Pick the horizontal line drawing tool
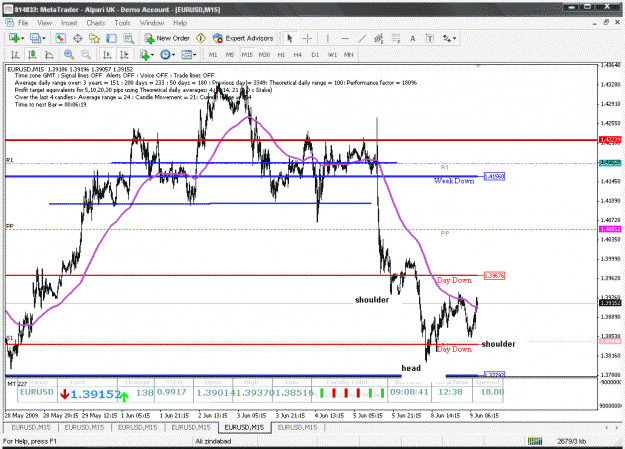Viewport: 625px width, 449px height. point(345,38)
